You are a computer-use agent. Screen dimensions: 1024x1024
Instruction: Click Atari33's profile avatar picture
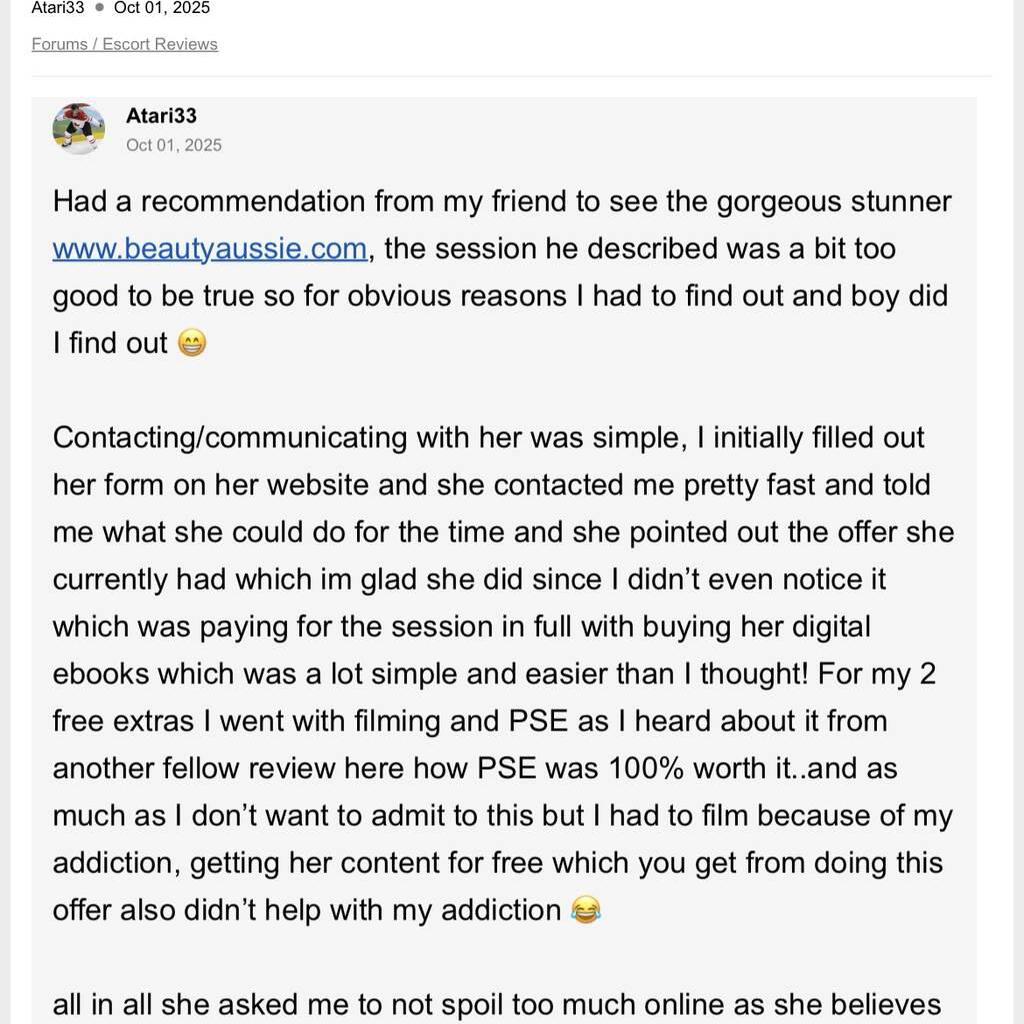pyautogui.click(x=78, y=128)
